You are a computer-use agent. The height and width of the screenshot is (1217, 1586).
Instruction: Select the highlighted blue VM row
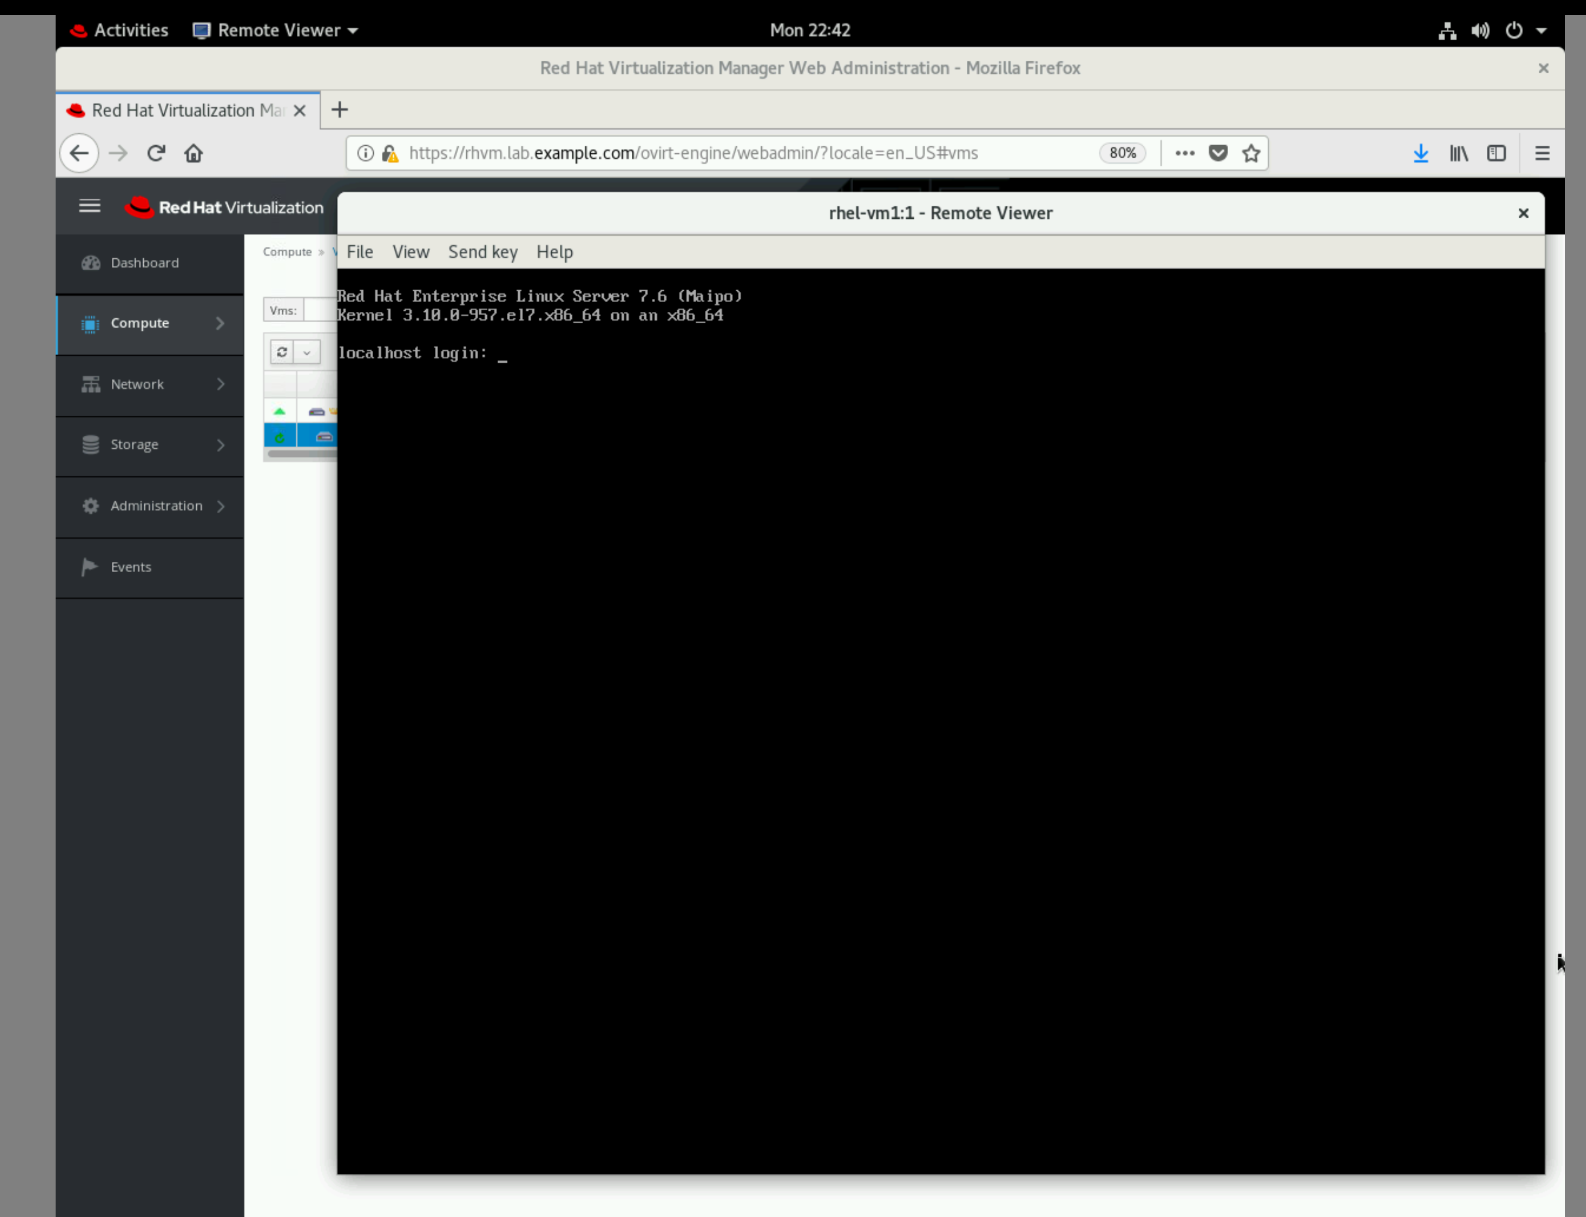(x=300, y=436)
